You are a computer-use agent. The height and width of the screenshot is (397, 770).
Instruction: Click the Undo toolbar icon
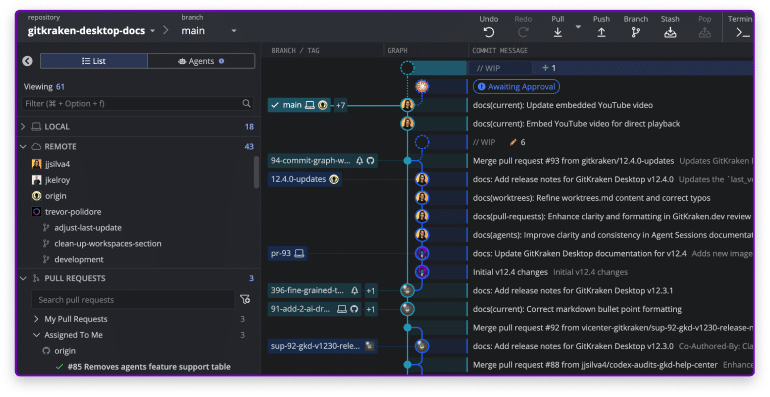(x=489, y=32)
